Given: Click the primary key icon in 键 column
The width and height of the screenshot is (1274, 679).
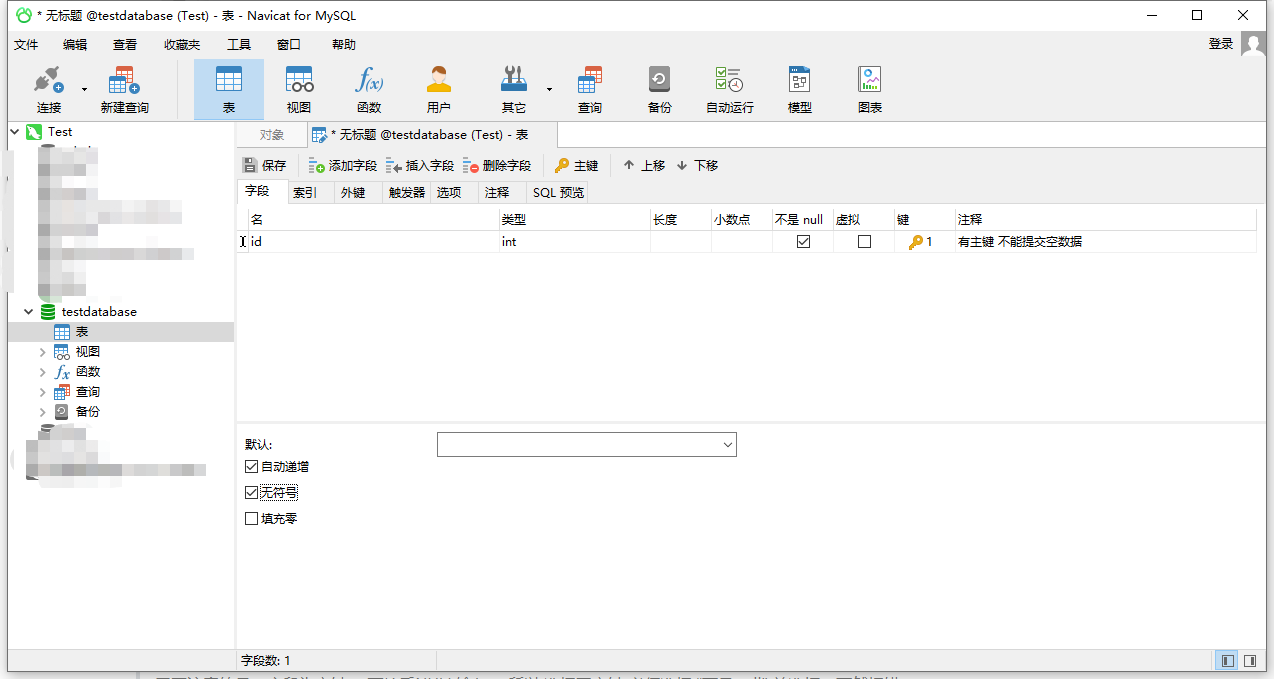Looking at the screenshot, I should tap(915, 242).
